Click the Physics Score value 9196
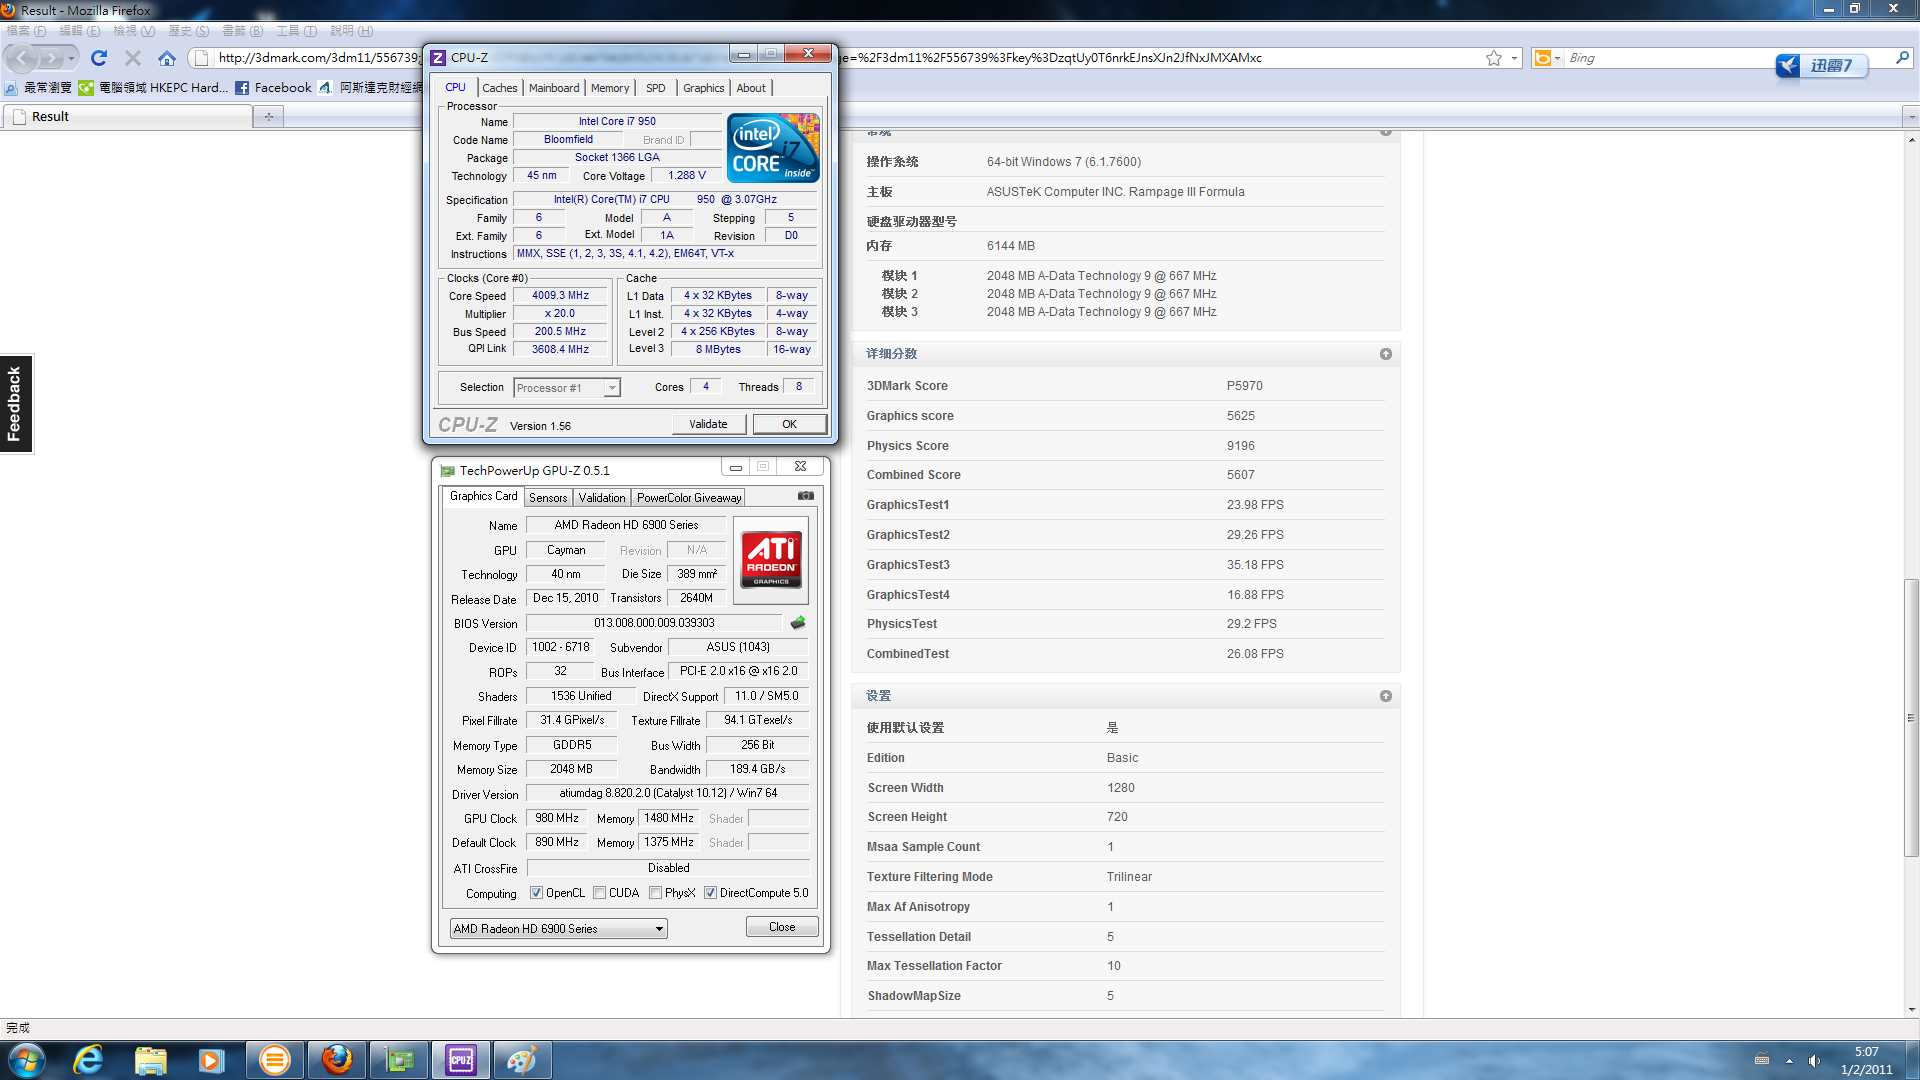Viewport: 1920px width, 1080px height. coord(1240,446)
